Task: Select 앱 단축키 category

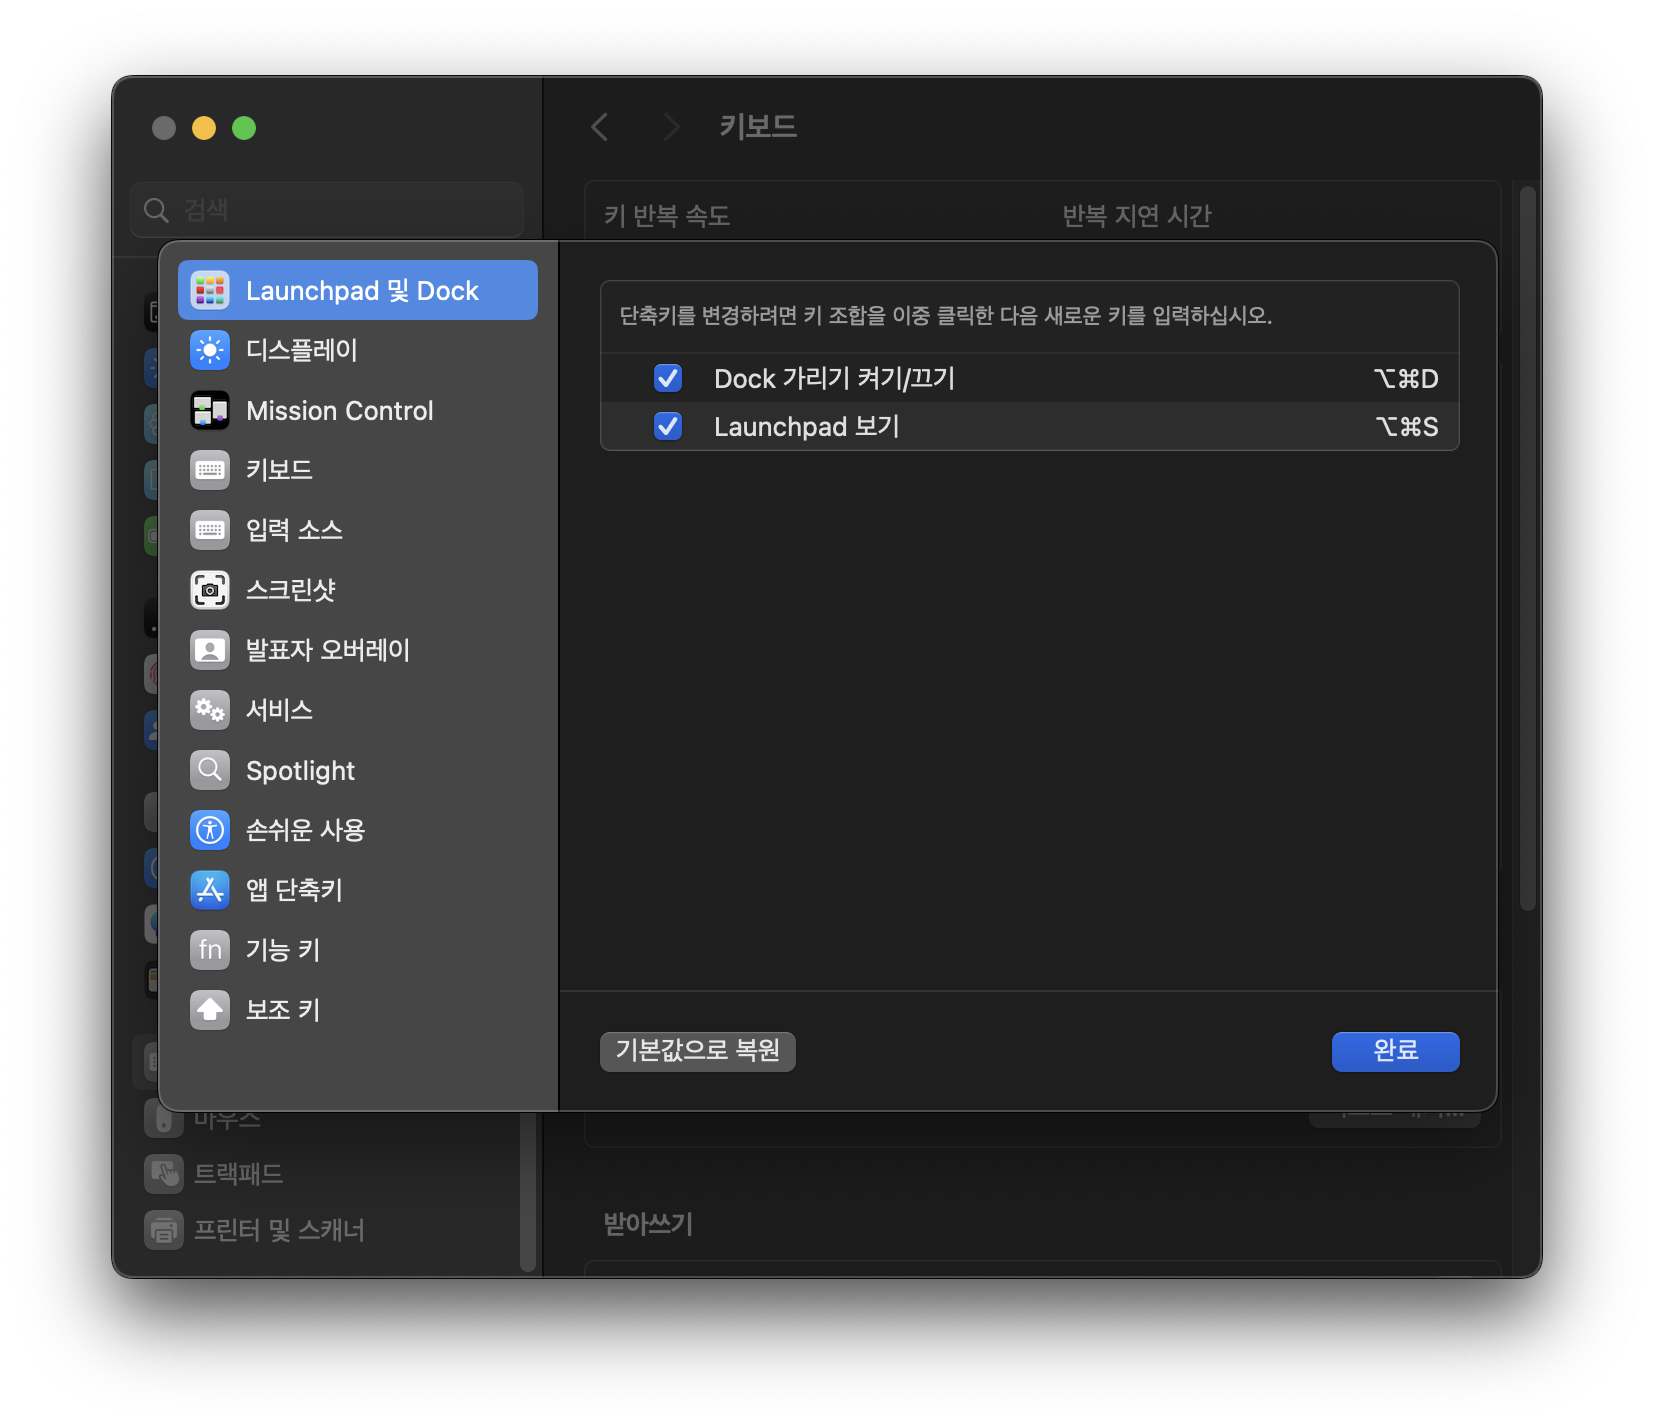Action: click(x=358, y=890)
